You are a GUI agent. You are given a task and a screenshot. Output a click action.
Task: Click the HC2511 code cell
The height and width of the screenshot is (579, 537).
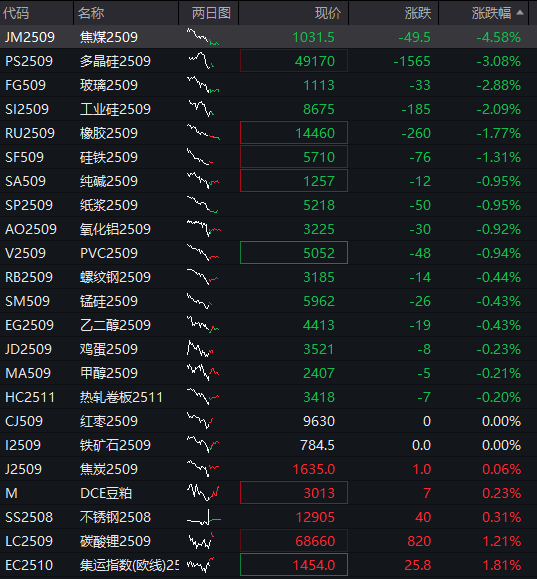(x=30, y=397)
